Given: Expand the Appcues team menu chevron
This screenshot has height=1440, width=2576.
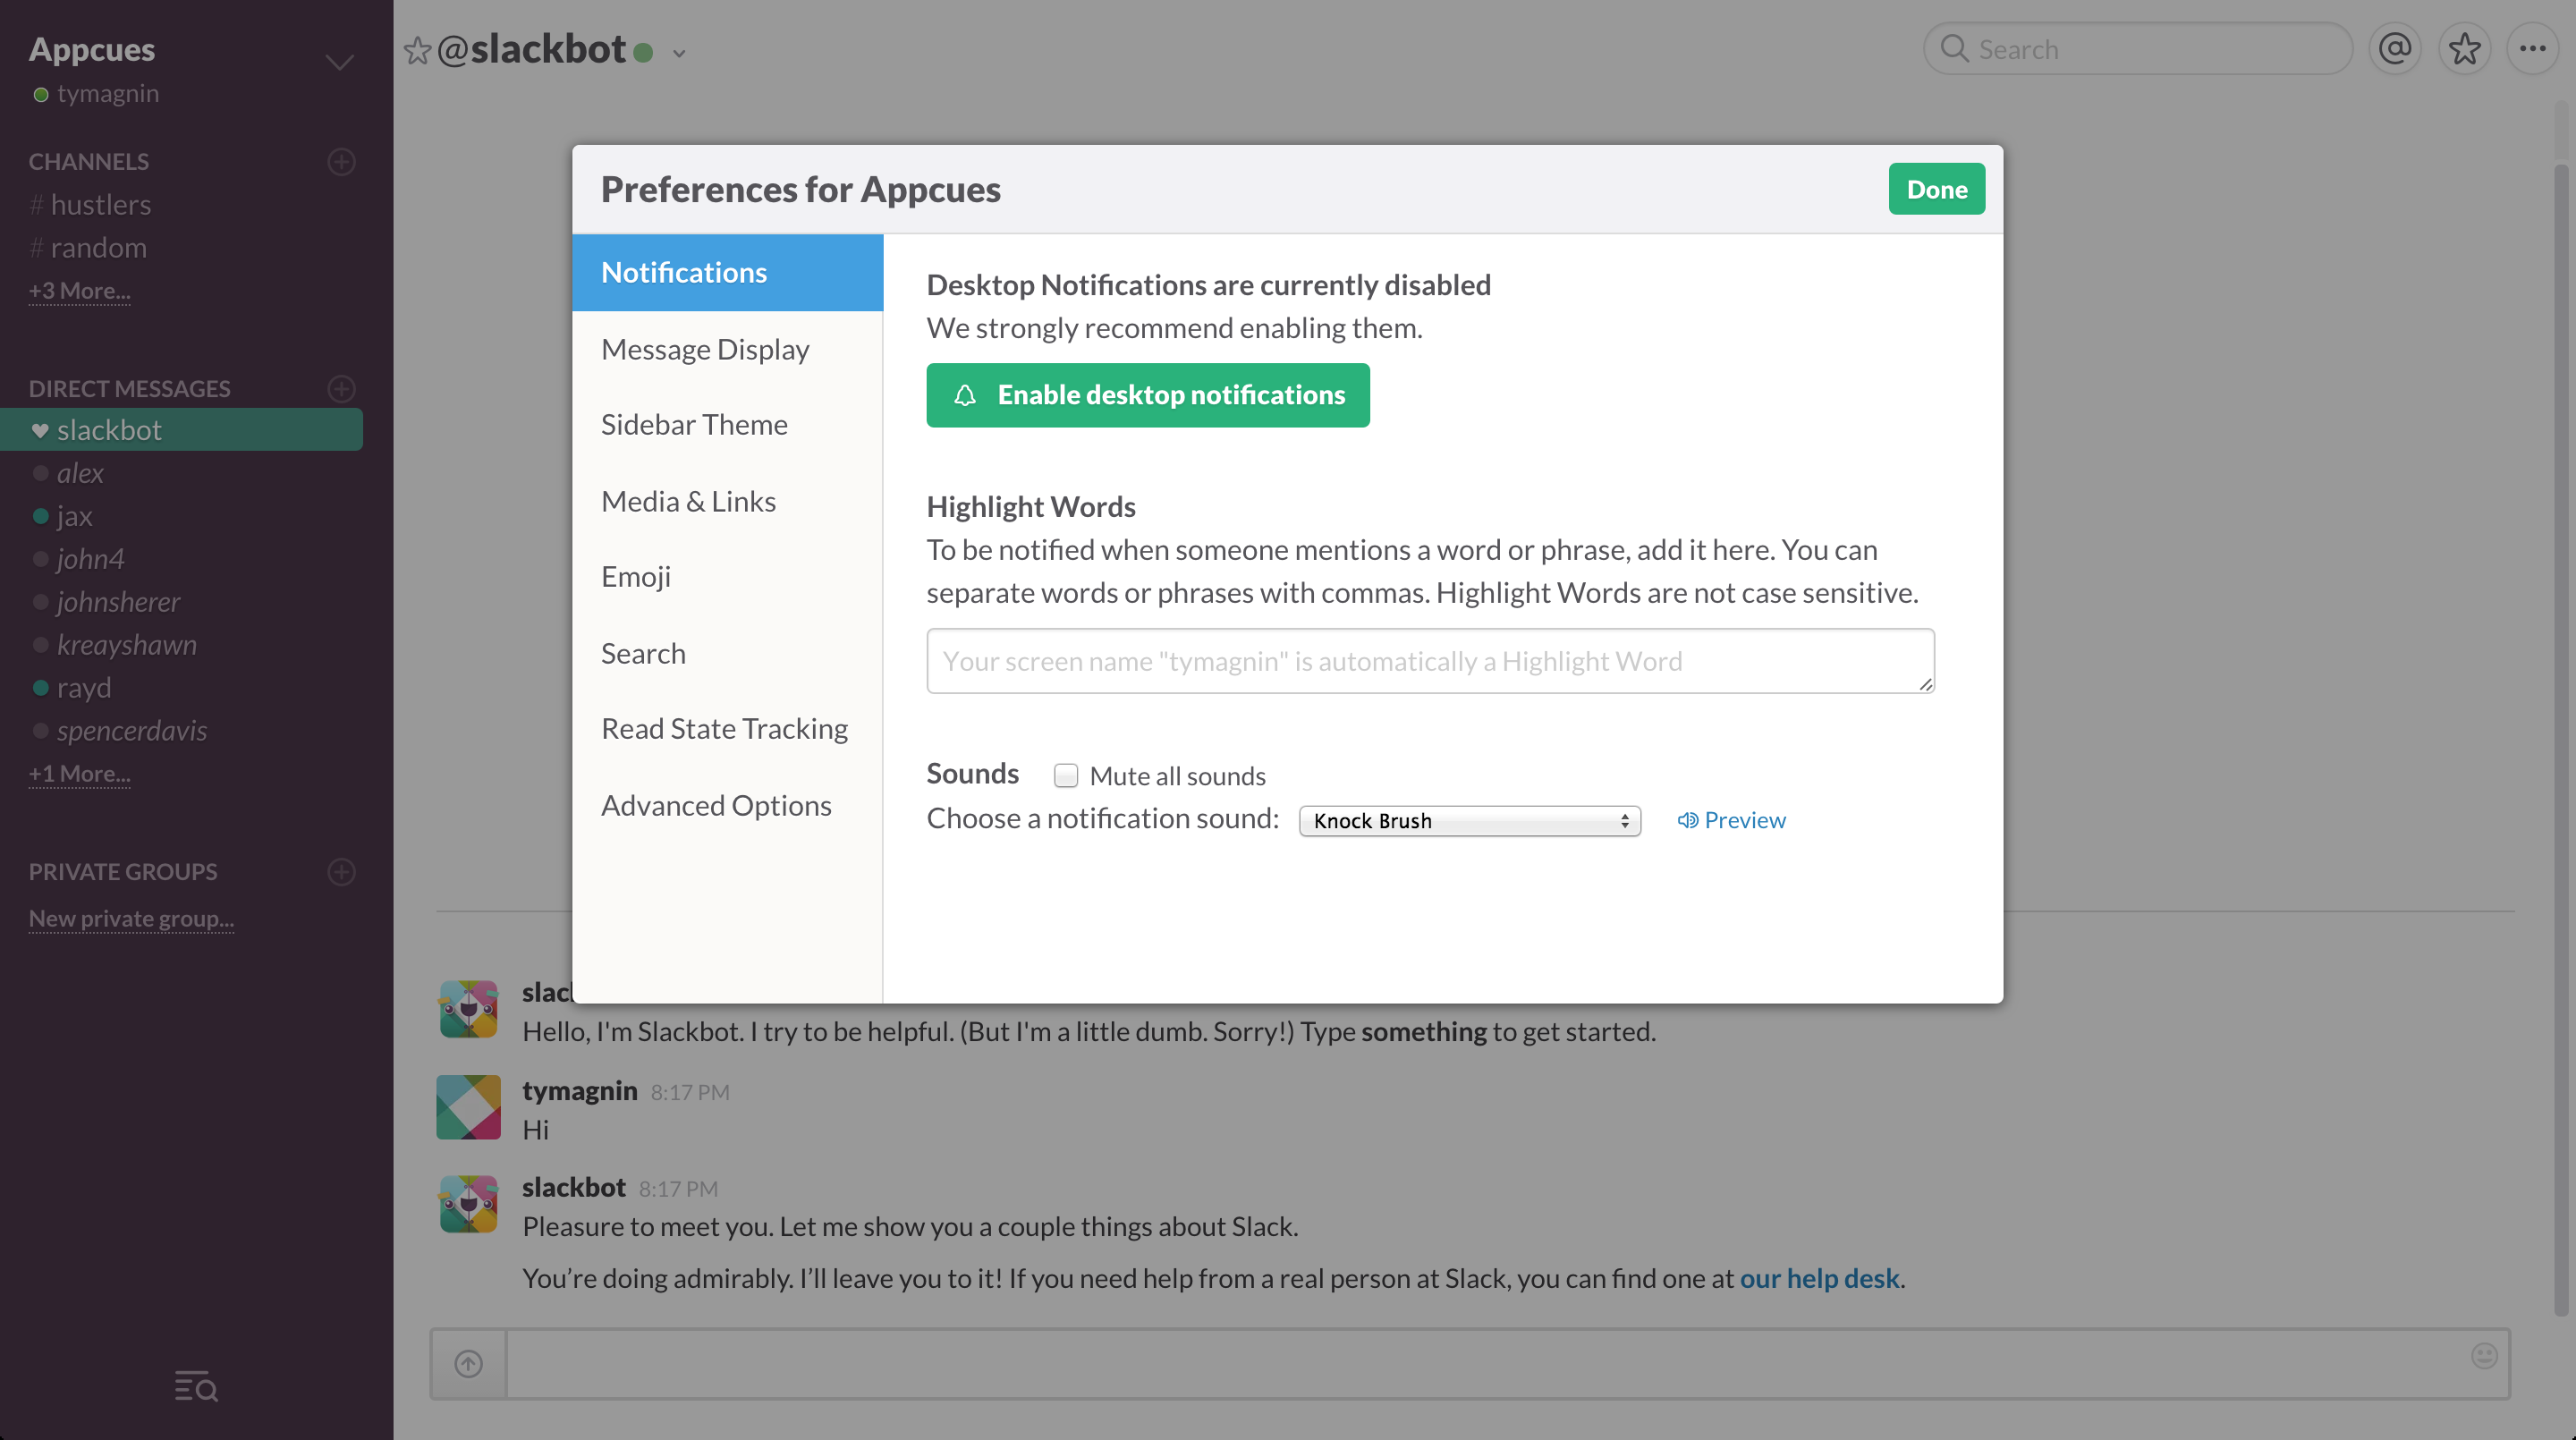Looking at the screenshot, I should (x=339, y=62).
